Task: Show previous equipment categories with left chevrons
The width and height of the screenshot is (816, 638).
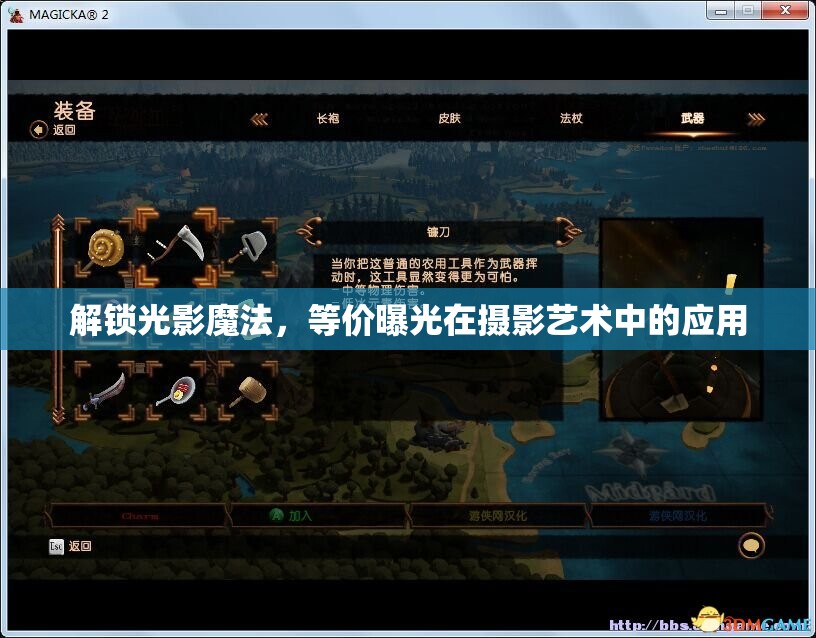Action: point(259,119)
